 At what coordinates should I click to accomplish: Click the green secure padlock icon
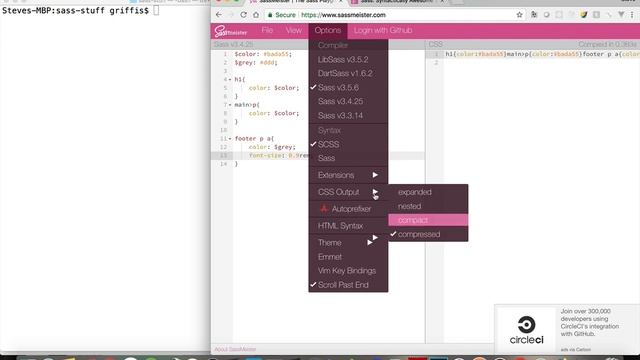270,15
